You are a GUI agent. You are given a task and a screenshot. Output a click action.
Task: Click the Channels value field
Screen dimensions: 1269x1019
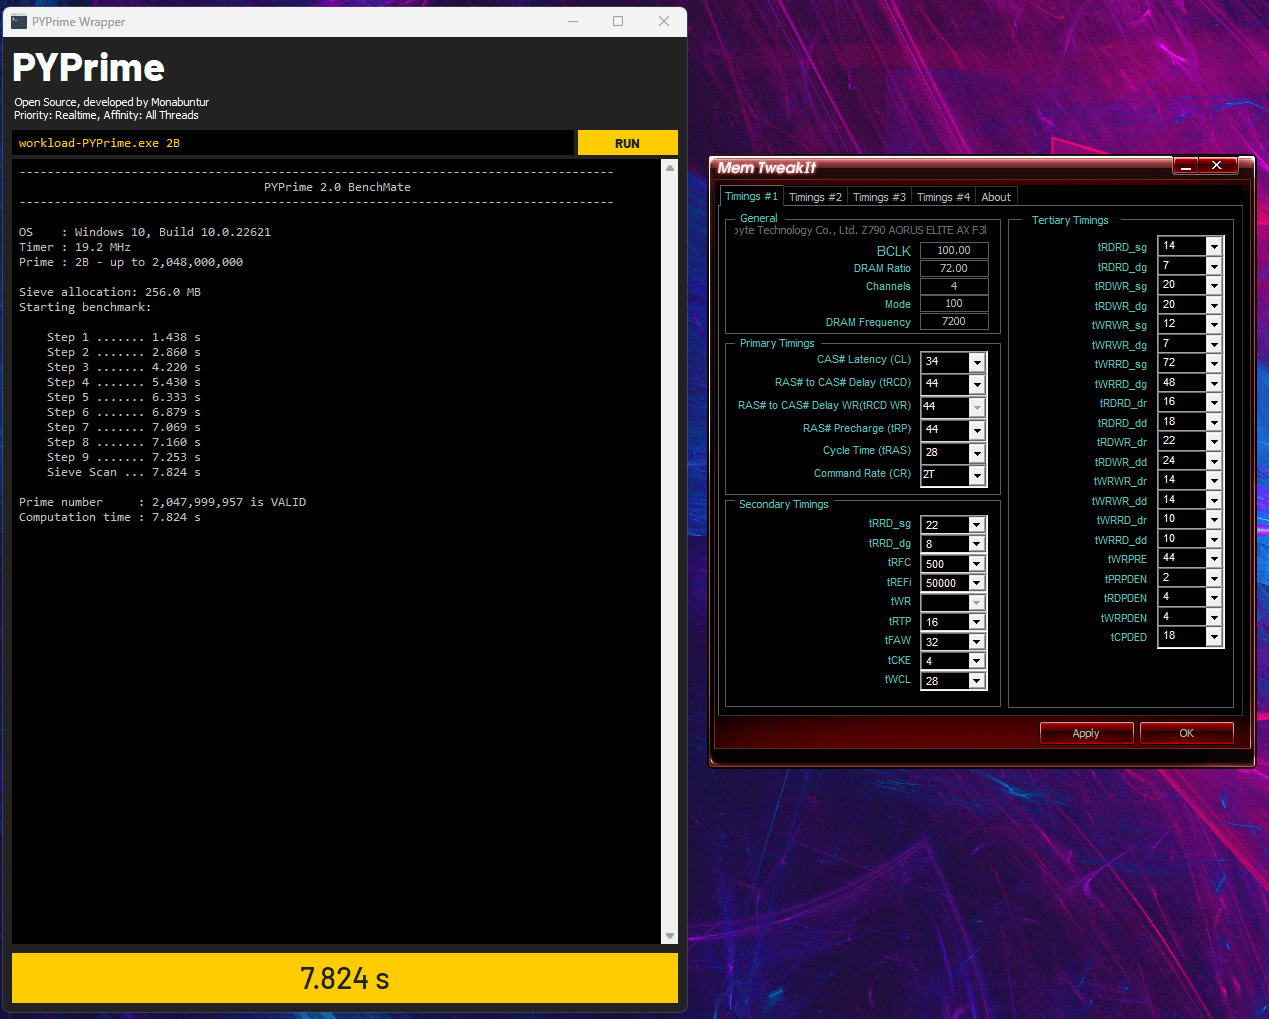click(954, 286)
